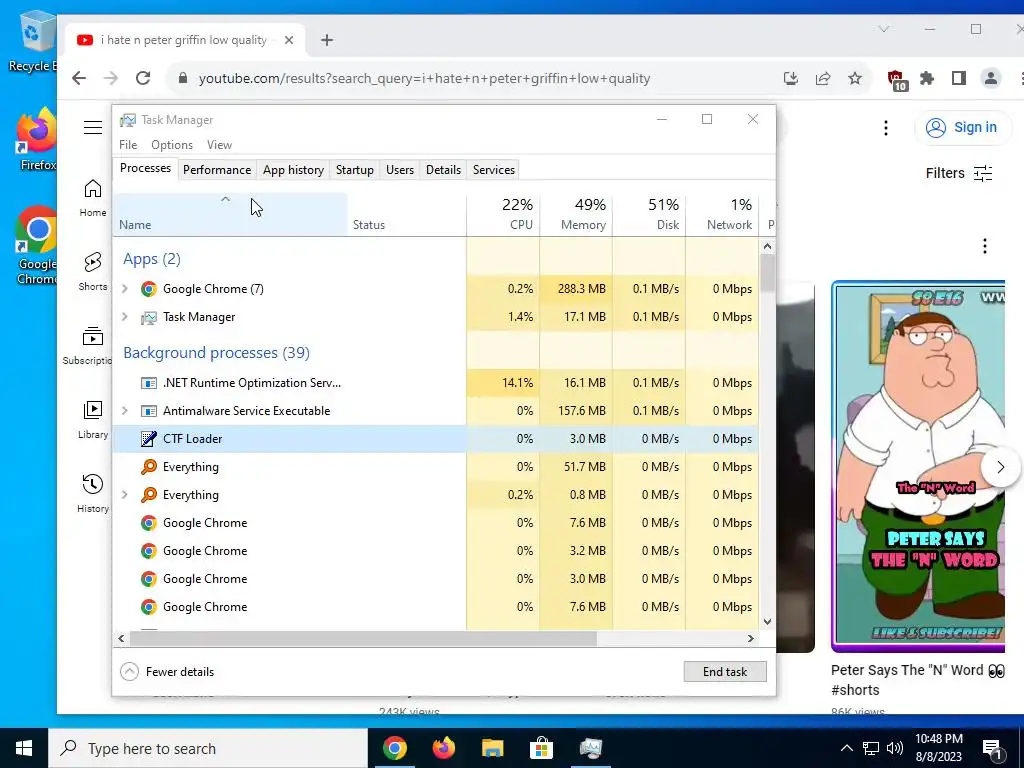Click the vertical scrollbar down arrow
1024x768 pixels.
(767, 622)
